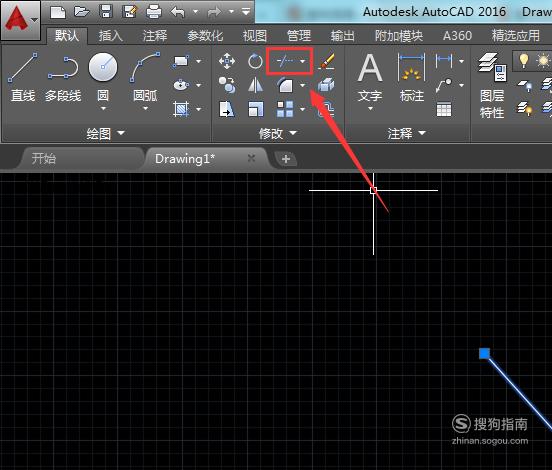Open Customize Quick Access Toolbar dropdown
The width and height of the screenshot is (552, 470).
(x=246, y=12)
